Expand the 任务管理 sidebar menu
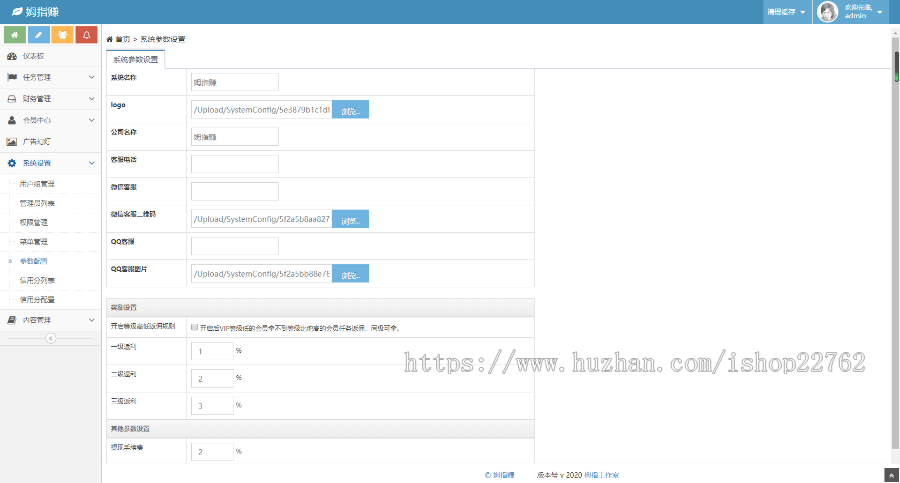This screenshot has width=900, height=483. coord(50,76)
